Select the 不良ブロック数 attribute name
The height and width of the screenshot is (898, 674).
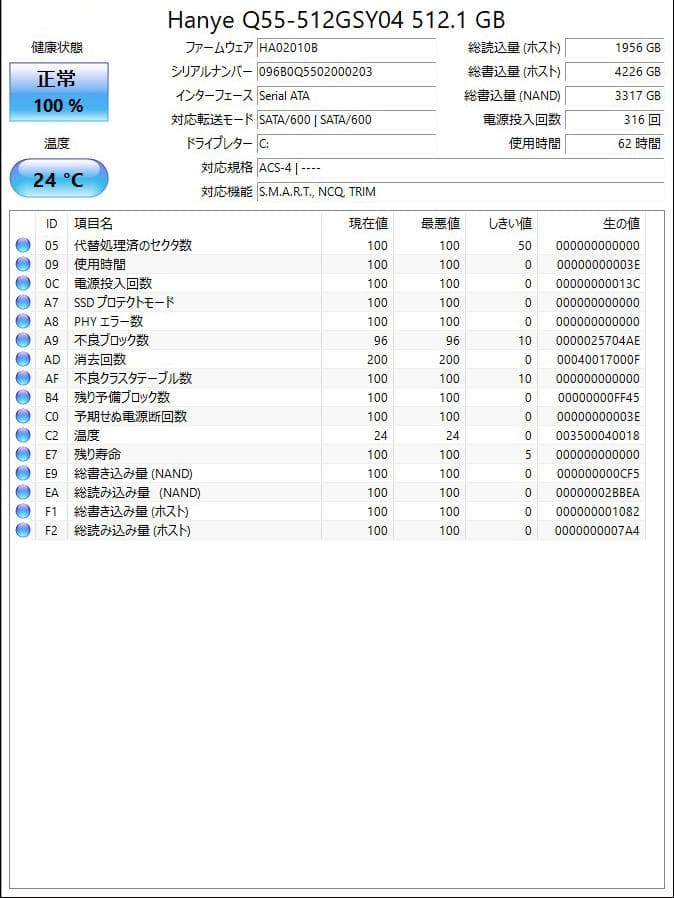coord(111,340)
